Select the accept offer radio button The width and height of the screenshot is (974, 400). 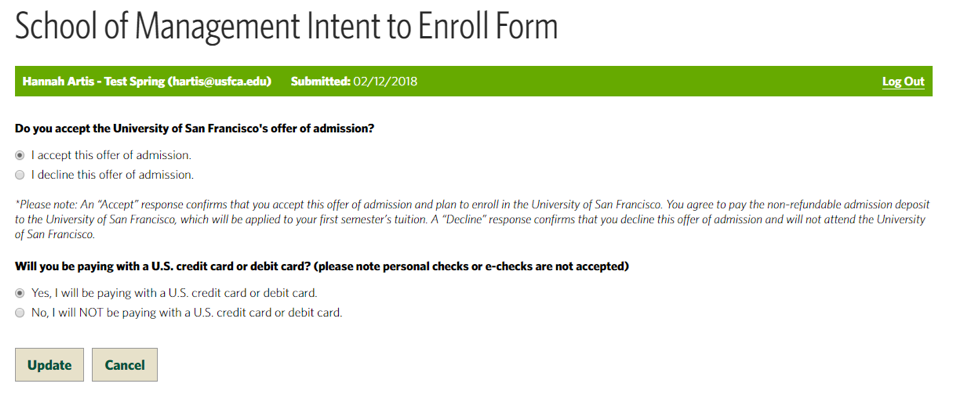[20, 155]
